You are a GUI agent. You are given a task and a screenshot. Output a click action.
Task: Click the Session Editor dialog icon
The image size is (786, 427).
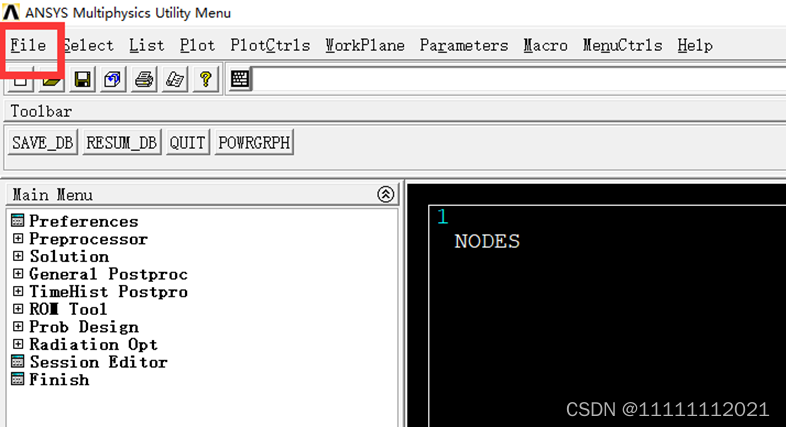click(18, 361)
